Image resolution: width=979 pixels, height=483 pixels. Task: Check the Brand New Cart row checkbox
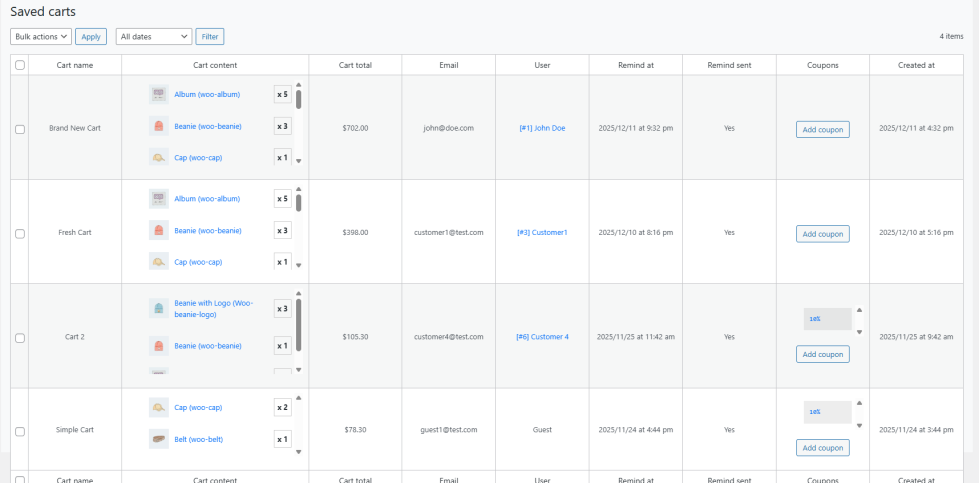20,129
